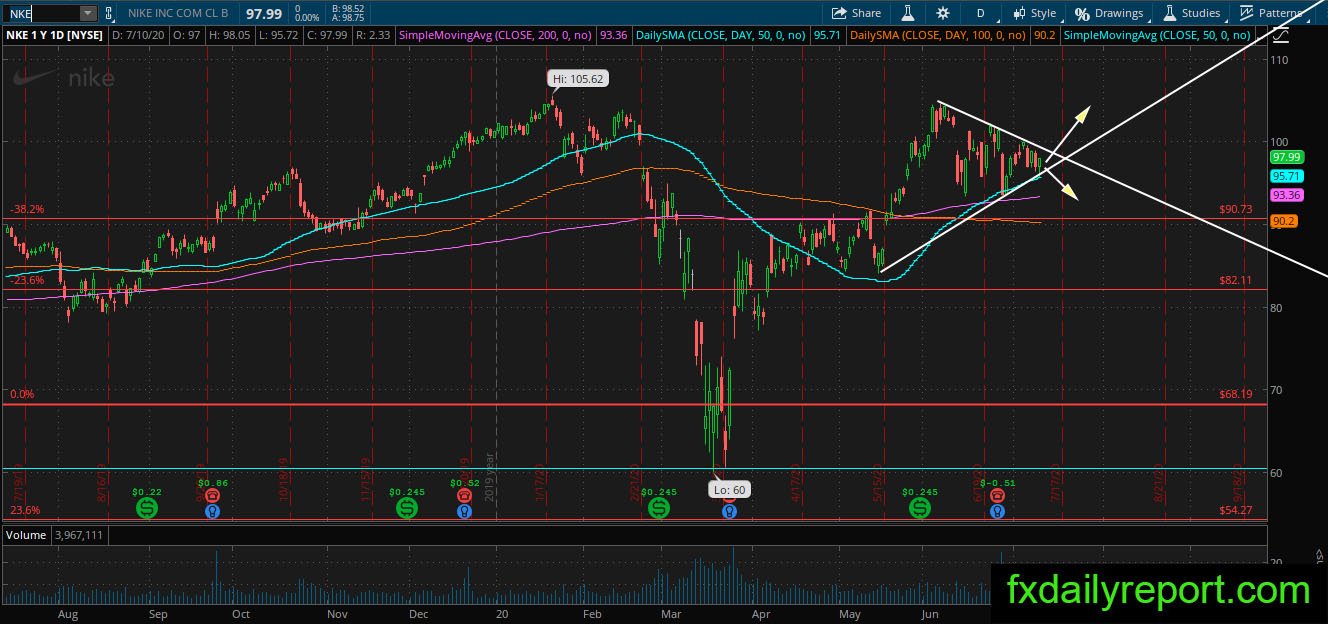Click the Lo: 60 price bubble
The image size is (1328, 624).
(728, 489)
